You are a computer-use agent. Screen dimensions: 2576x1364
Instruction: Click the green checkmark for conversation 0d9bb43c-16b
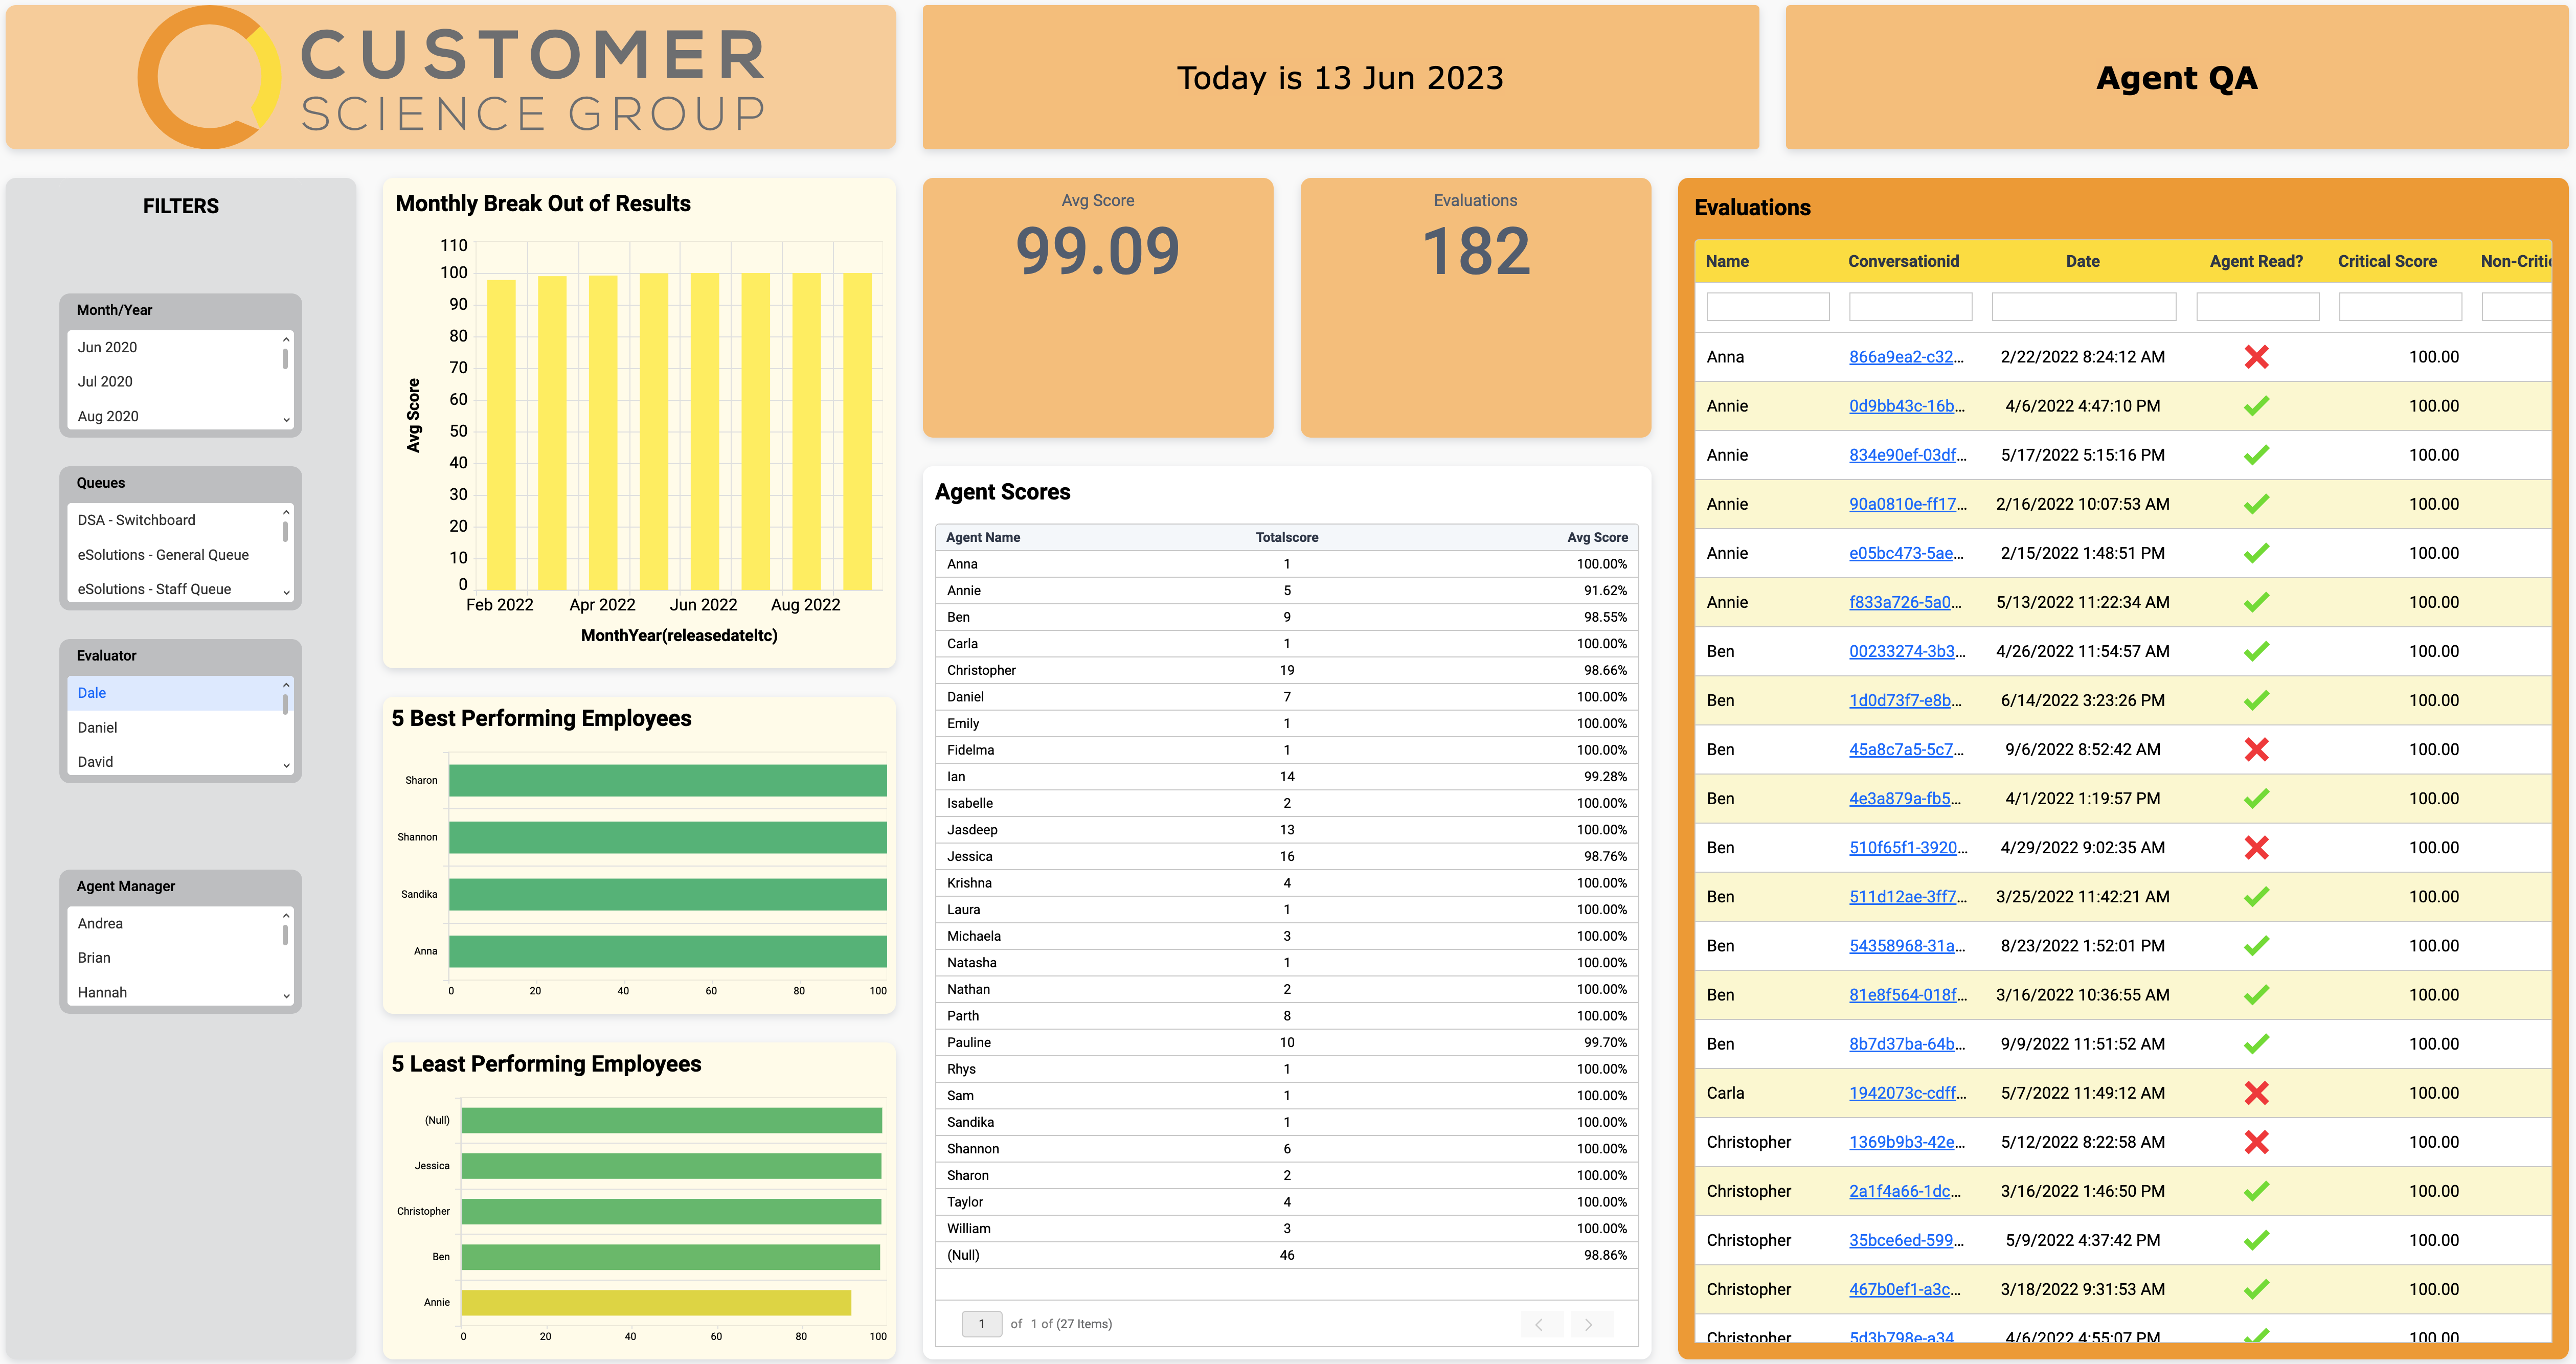coord(2256,406)
